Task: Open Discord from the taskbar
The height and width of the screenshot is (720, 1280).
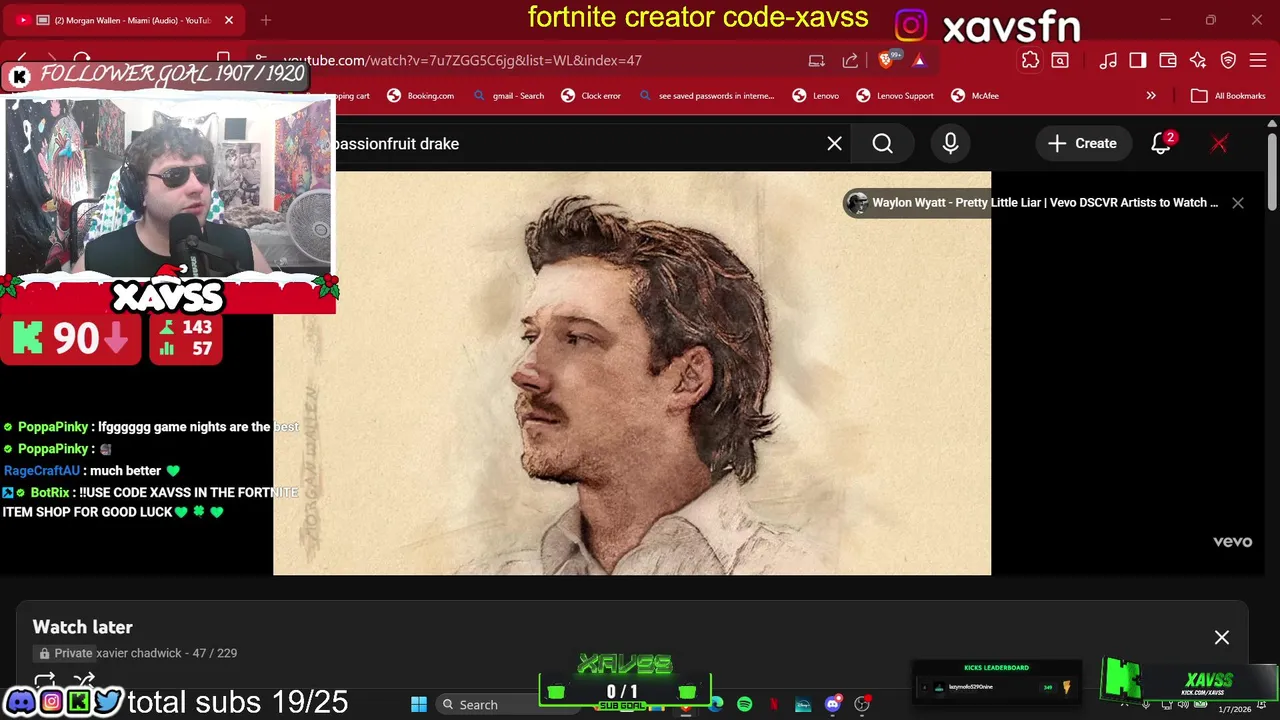Action: (x=832, y=705)
